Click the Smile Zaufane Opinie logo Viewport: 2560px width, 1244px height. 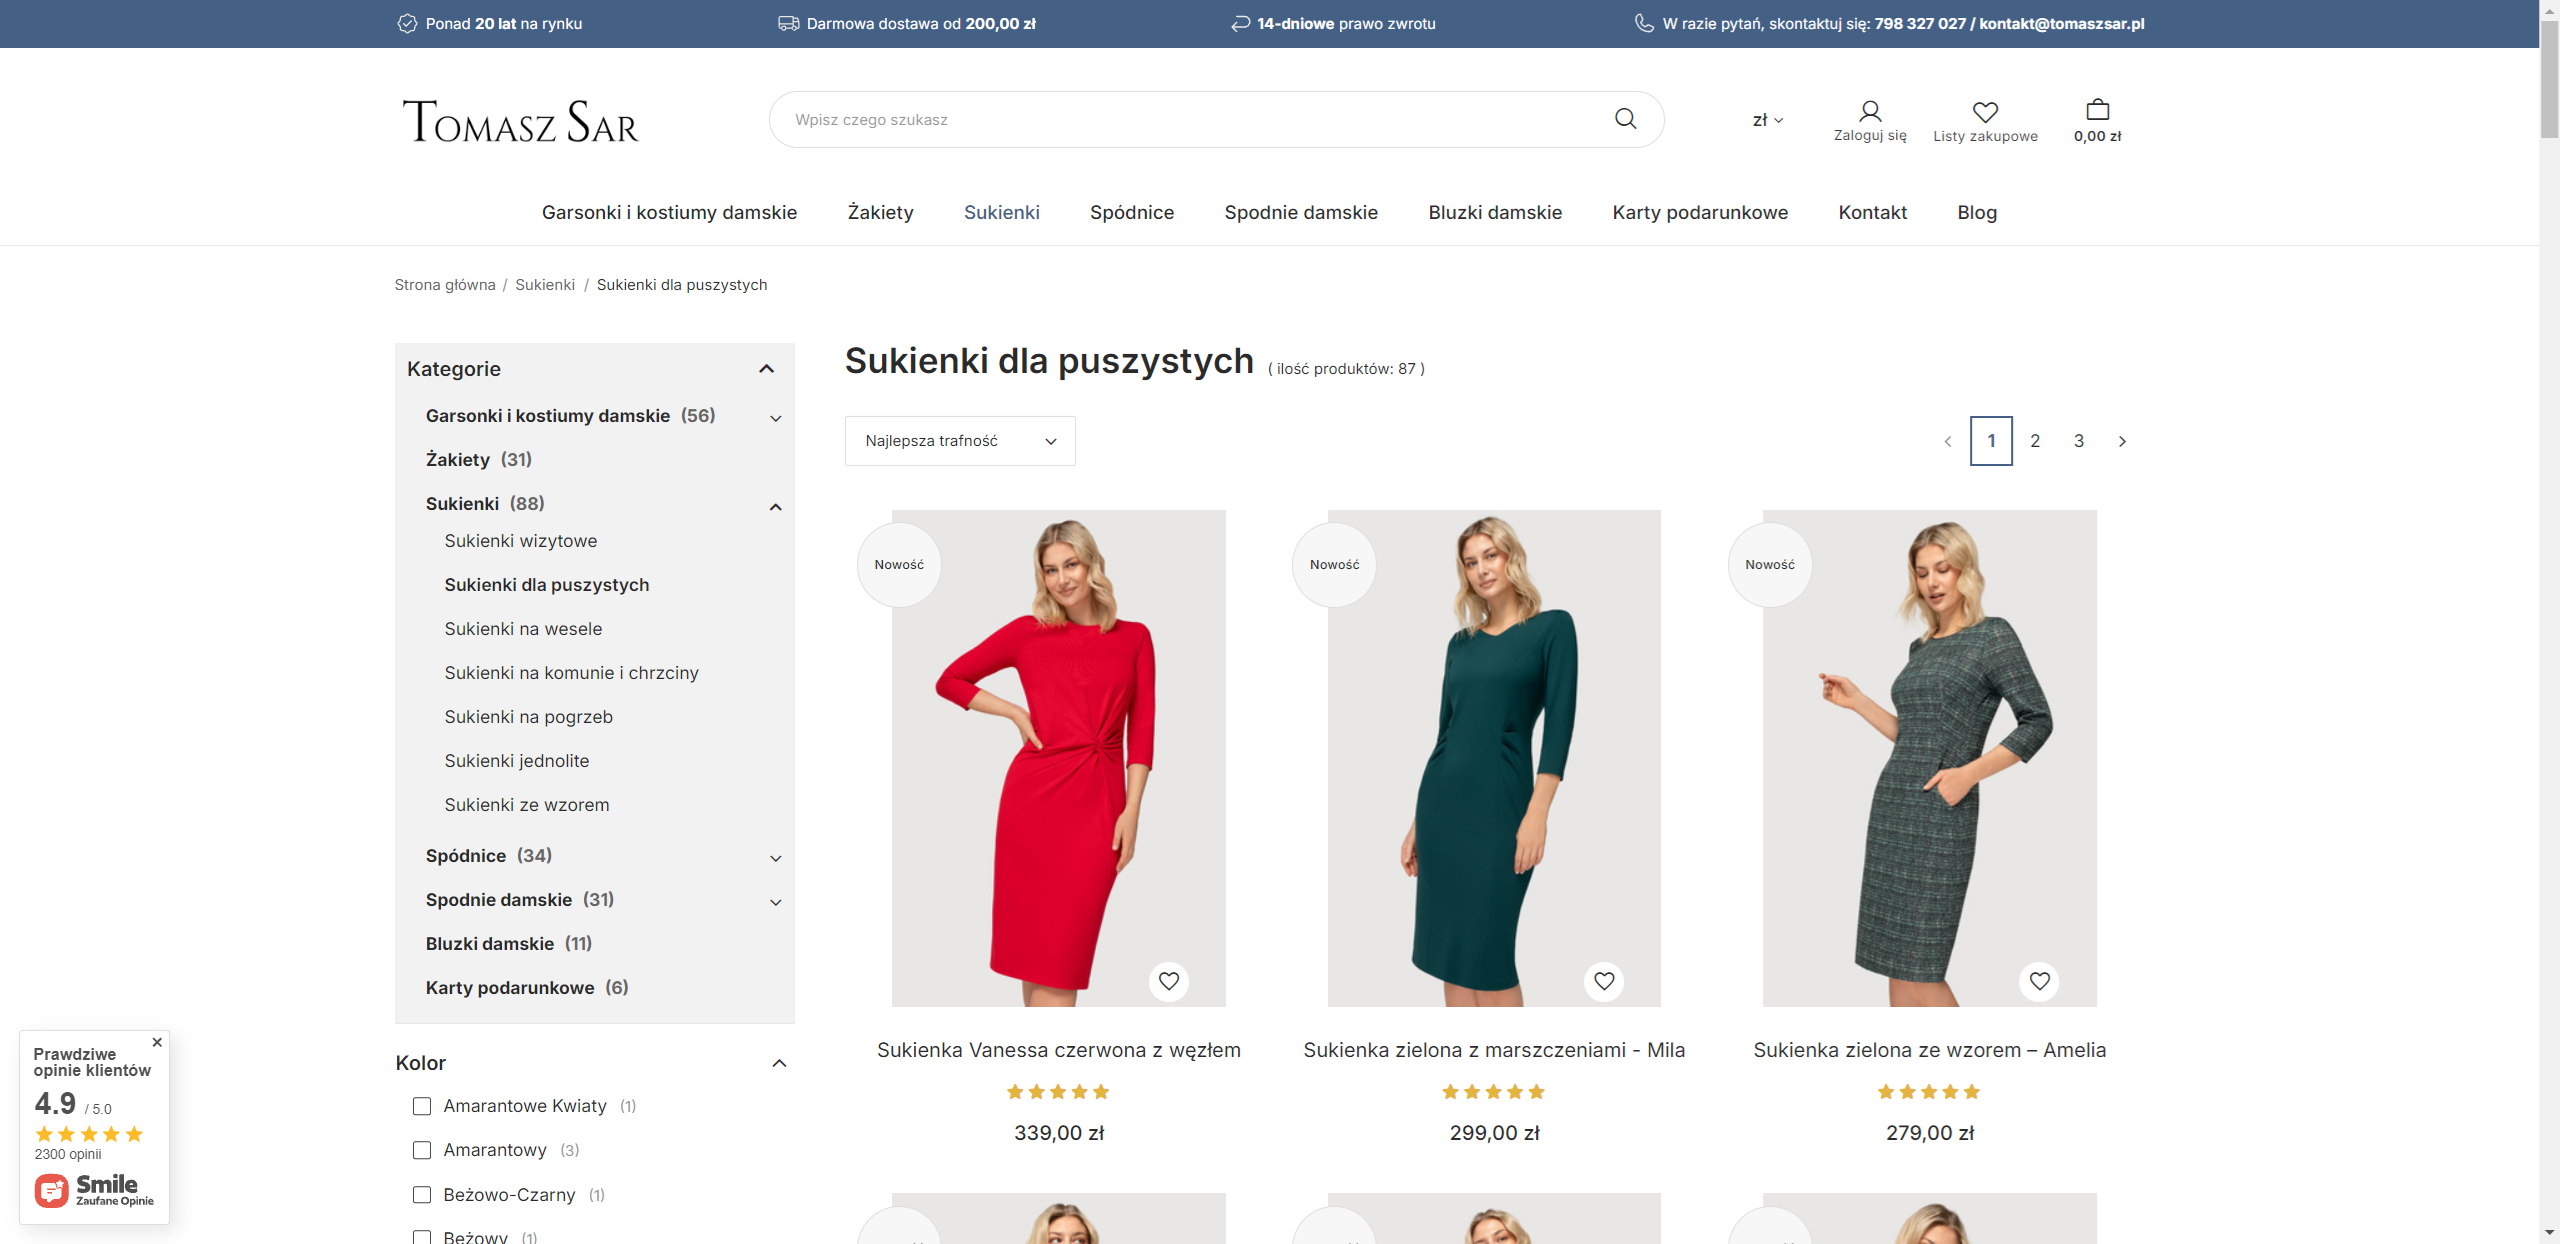click(x=95, y=1190)
